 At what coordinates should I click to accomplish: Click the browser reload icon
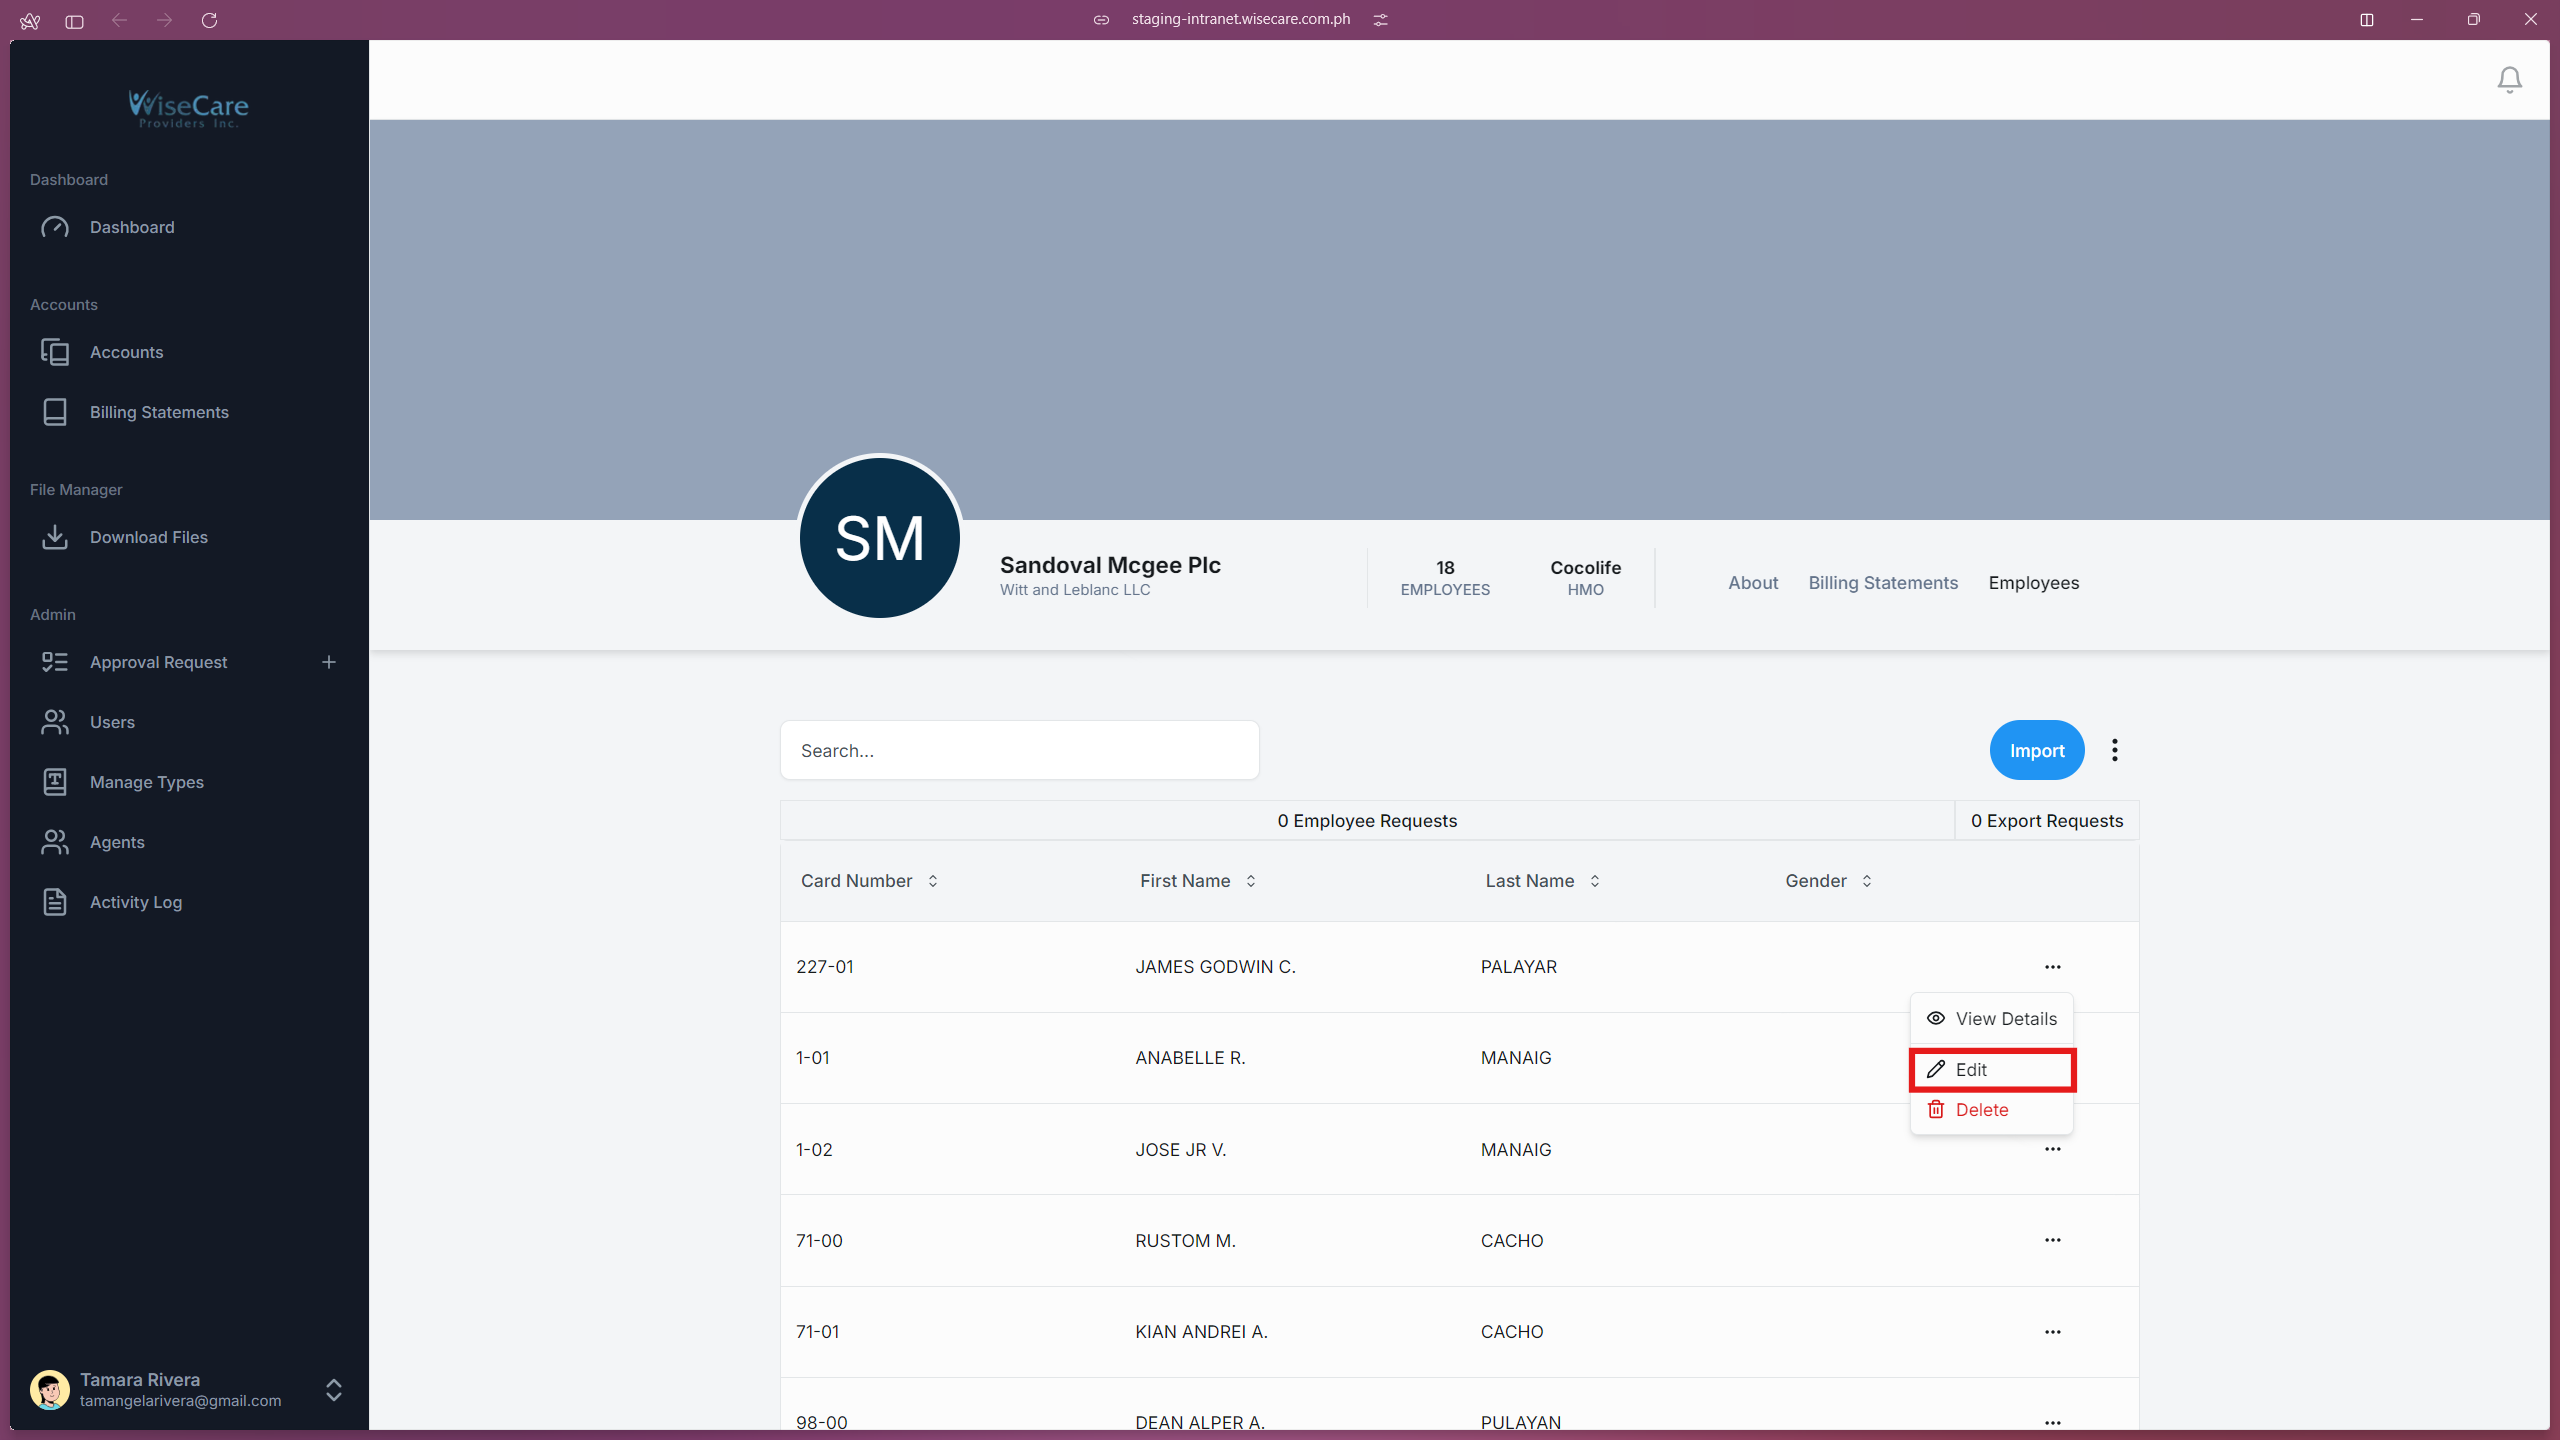pos(209,20)
